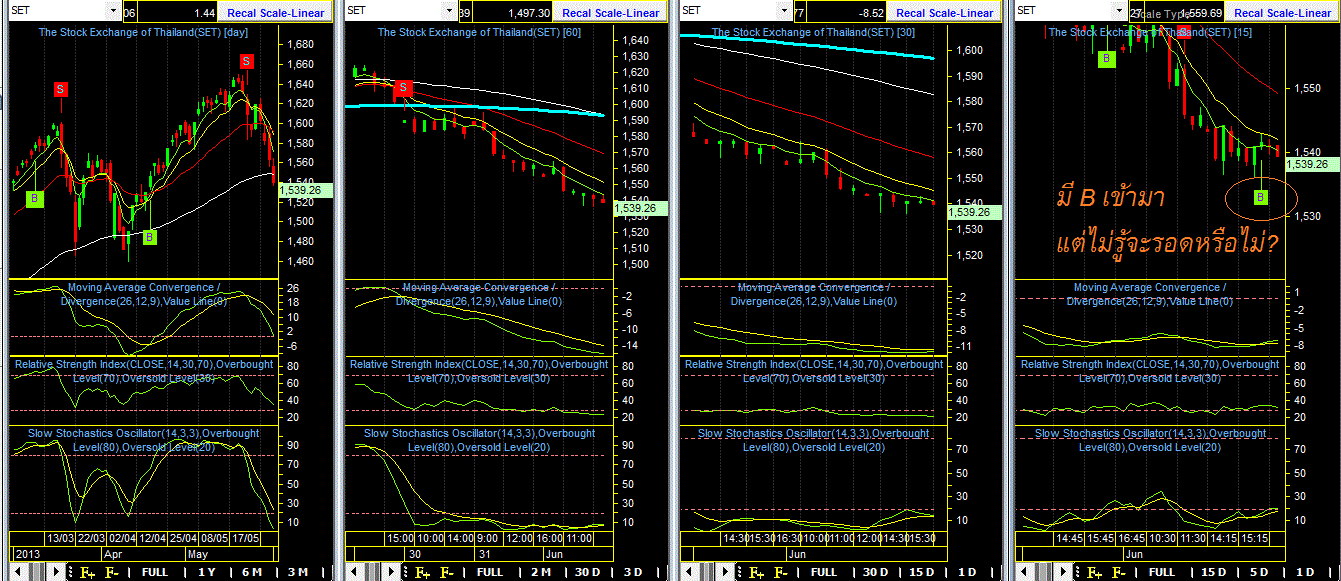Select the 3 D range under the 60-minute chart
This screenshot has height=581, width=1341.
(x=633, y=572)
